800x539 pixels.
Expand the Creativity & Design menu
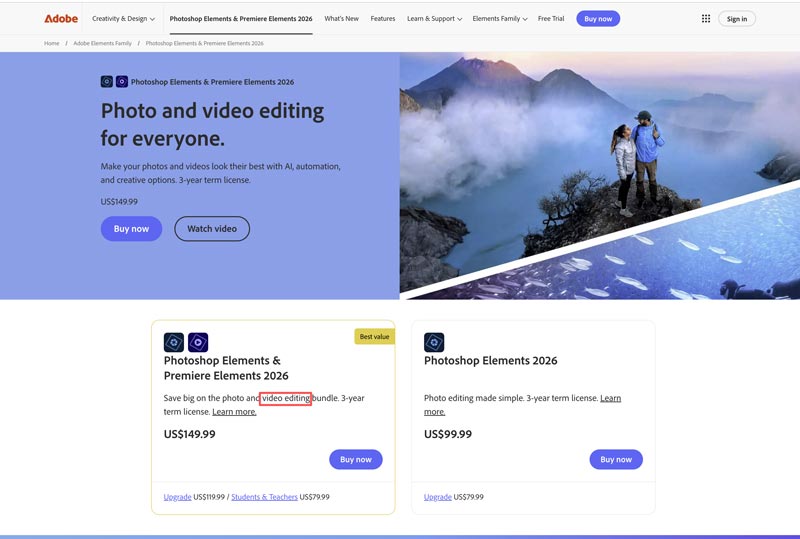(123, 19)
